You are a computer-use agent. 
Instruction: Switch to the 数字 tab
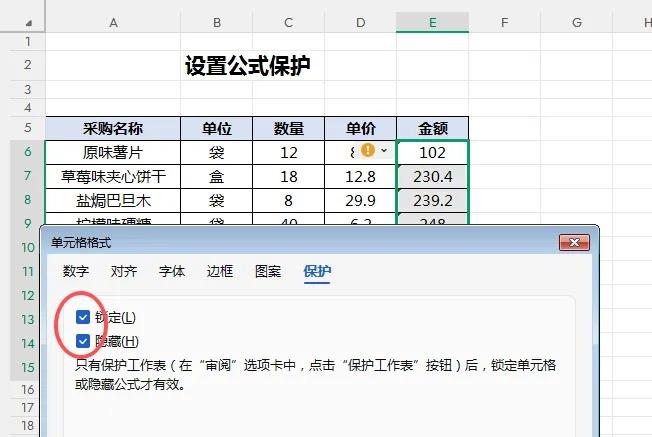pos(76,271)
